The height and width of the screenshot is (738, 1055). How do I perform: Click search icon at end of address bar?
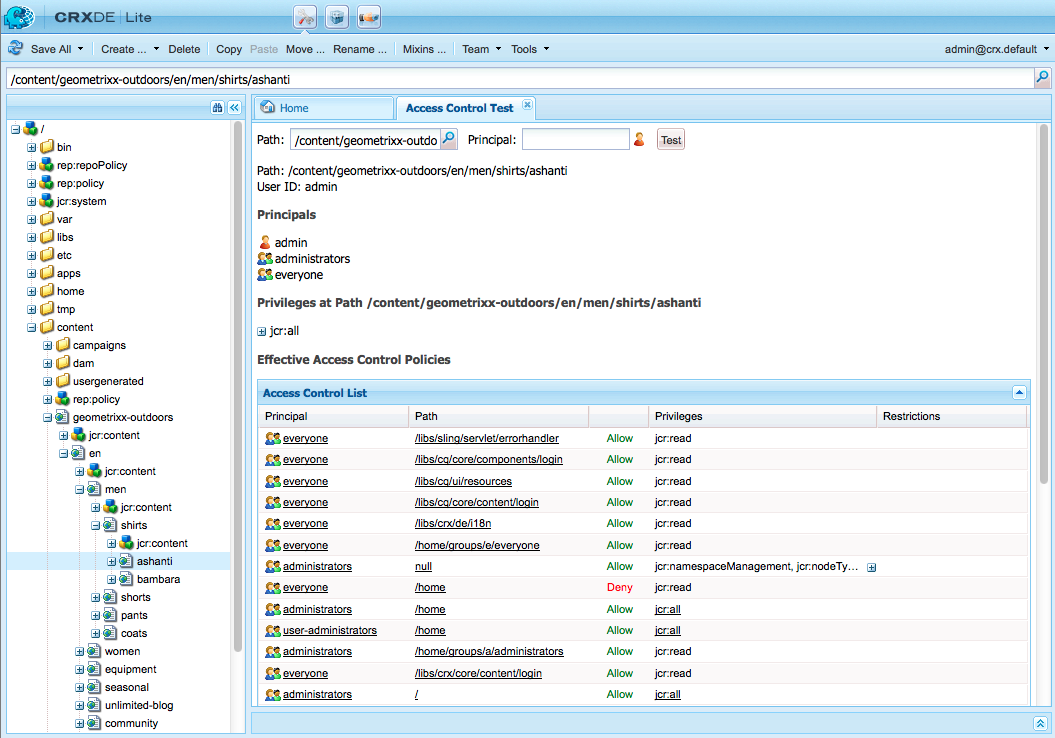(1041, 78)
